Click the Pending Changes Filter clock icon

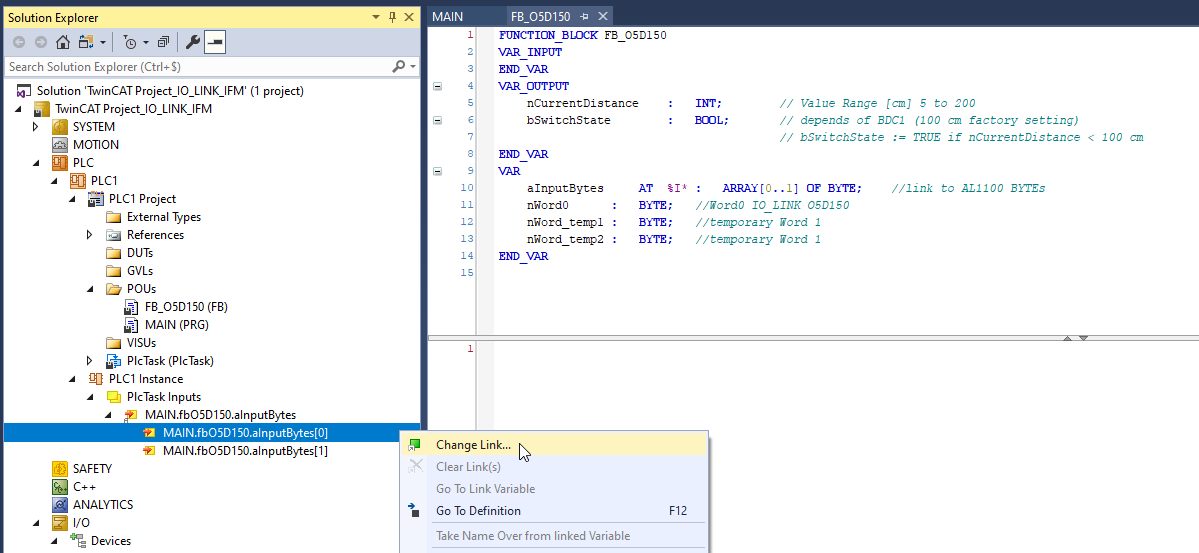[129, 42]
